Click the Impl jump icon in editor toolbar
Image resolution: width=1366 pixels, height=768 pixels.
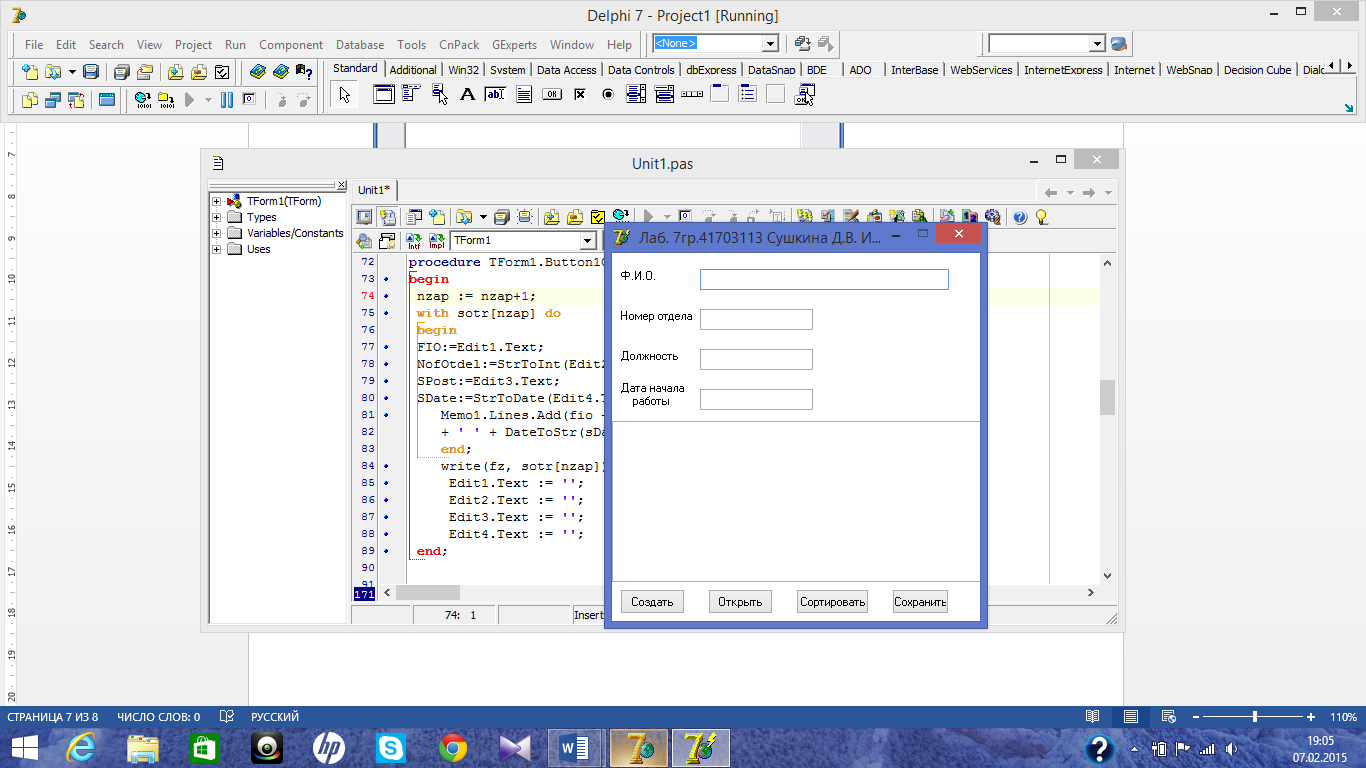tap(436, 241)
